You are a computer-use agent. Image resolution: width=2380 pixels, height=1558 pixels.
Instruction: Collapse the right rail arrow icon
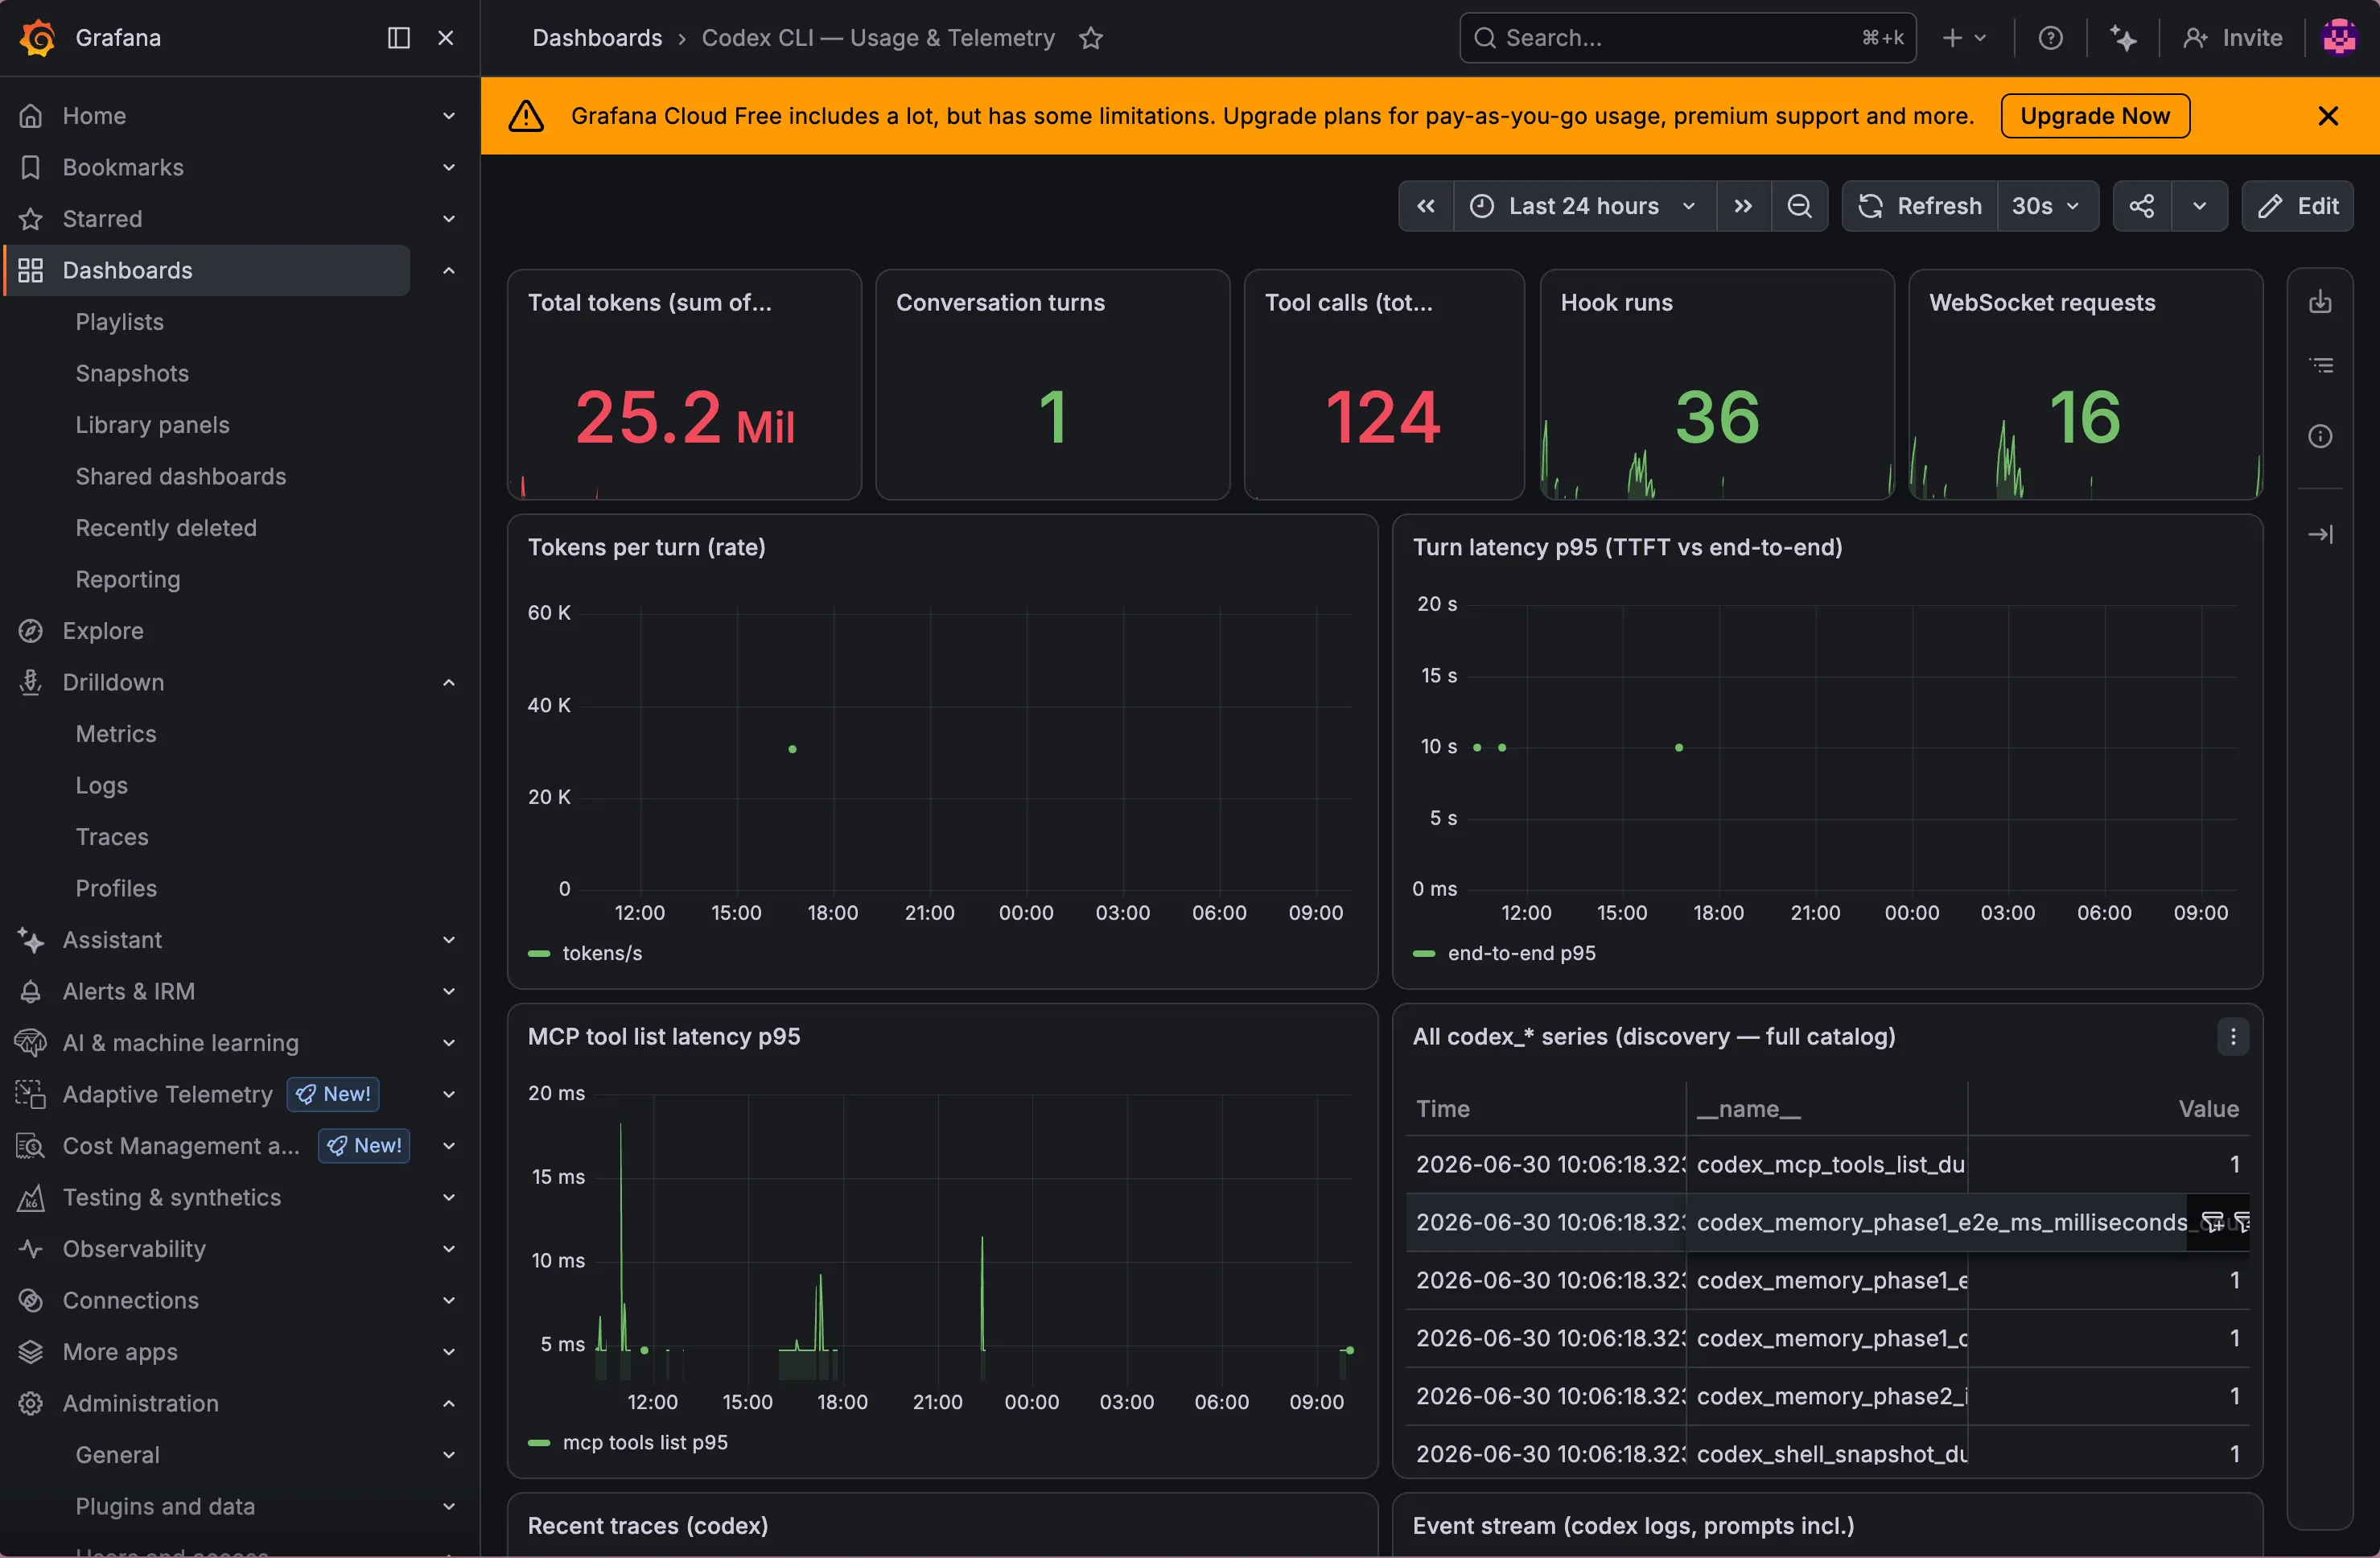2320,535
